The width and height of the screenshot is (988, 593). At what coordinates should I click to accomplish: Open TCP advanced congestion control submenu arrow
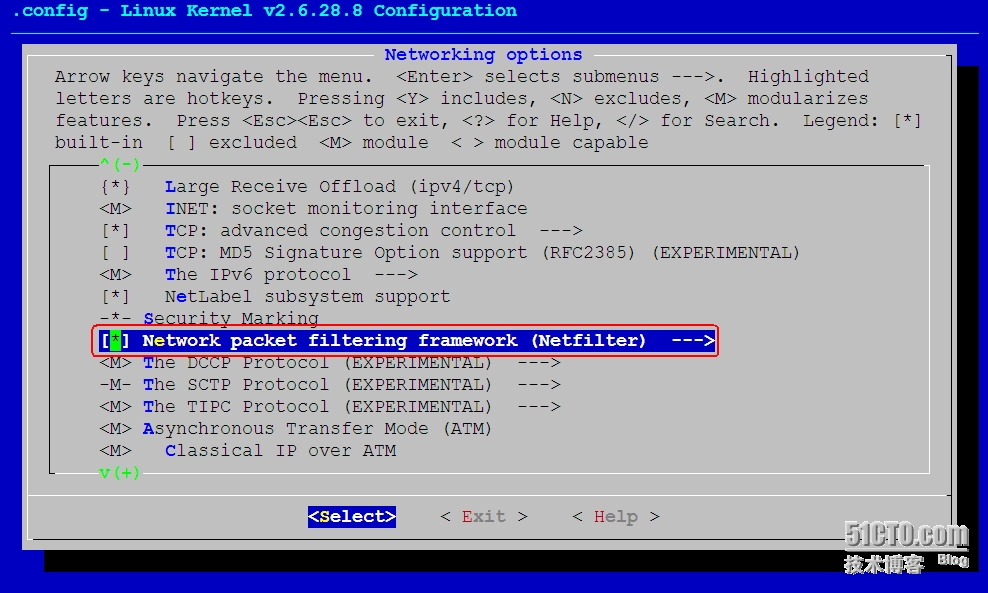tap(561, 231)
